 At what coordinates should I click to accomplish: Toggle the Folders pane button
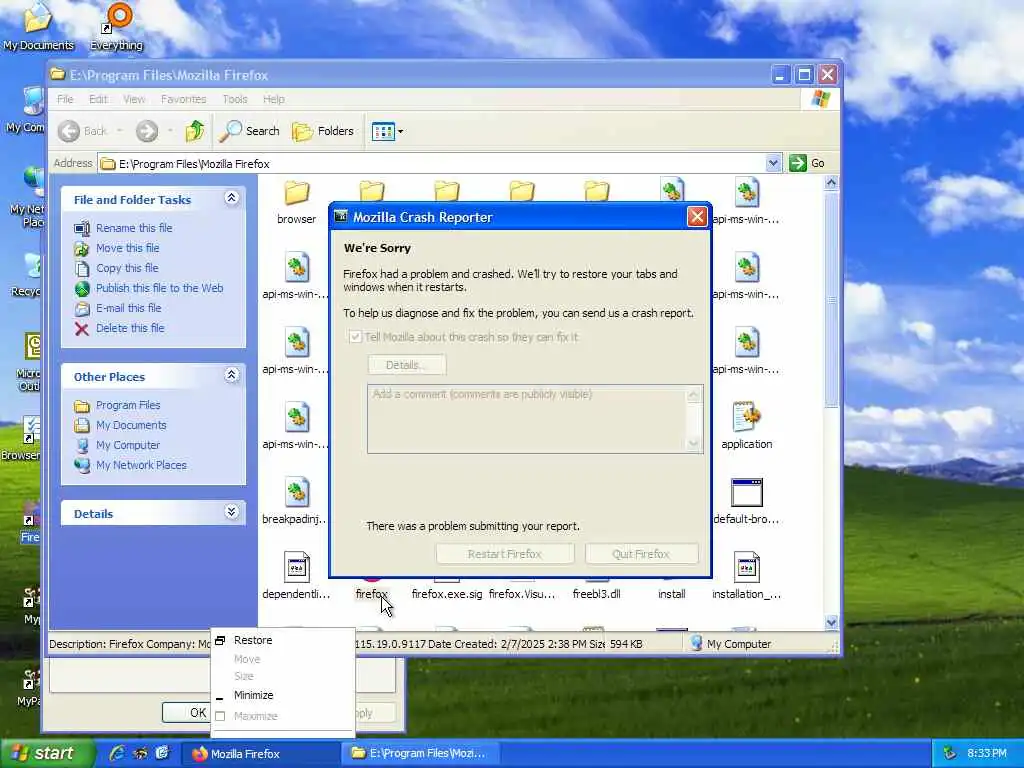pos(323,131)
